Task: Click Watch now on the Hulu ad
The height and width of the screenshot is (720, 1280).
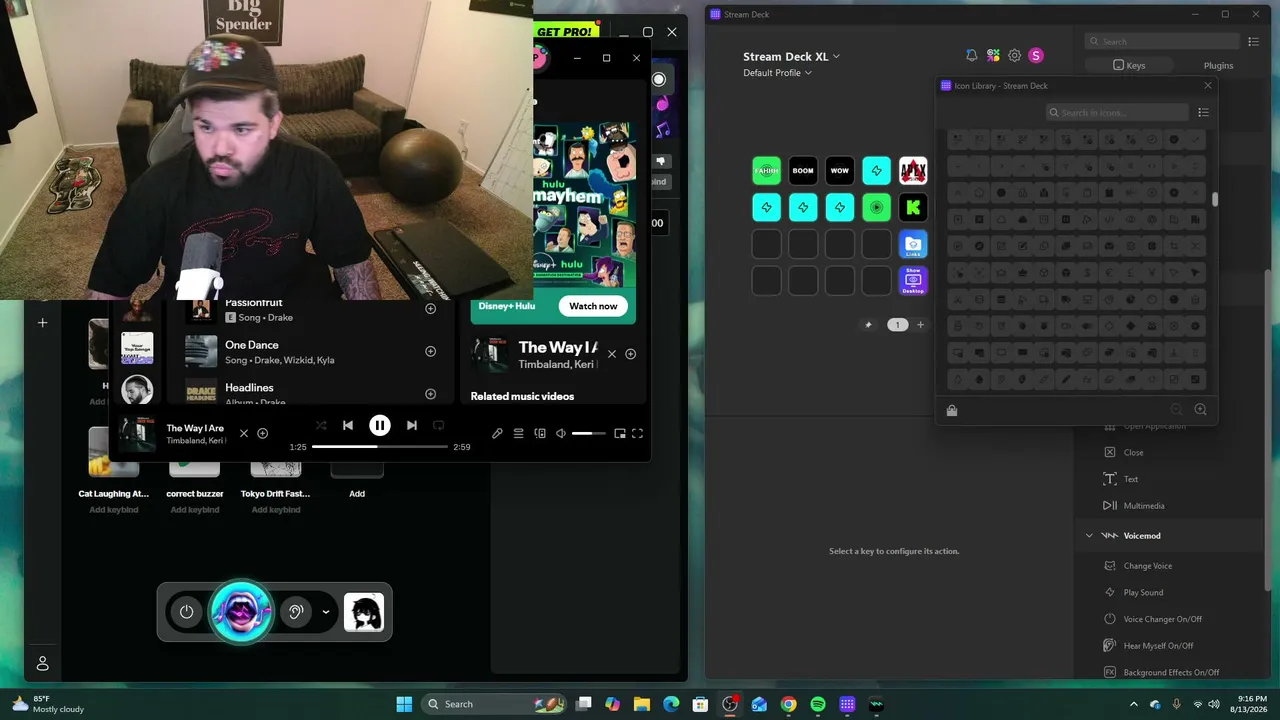Action: tap(593, 306)
